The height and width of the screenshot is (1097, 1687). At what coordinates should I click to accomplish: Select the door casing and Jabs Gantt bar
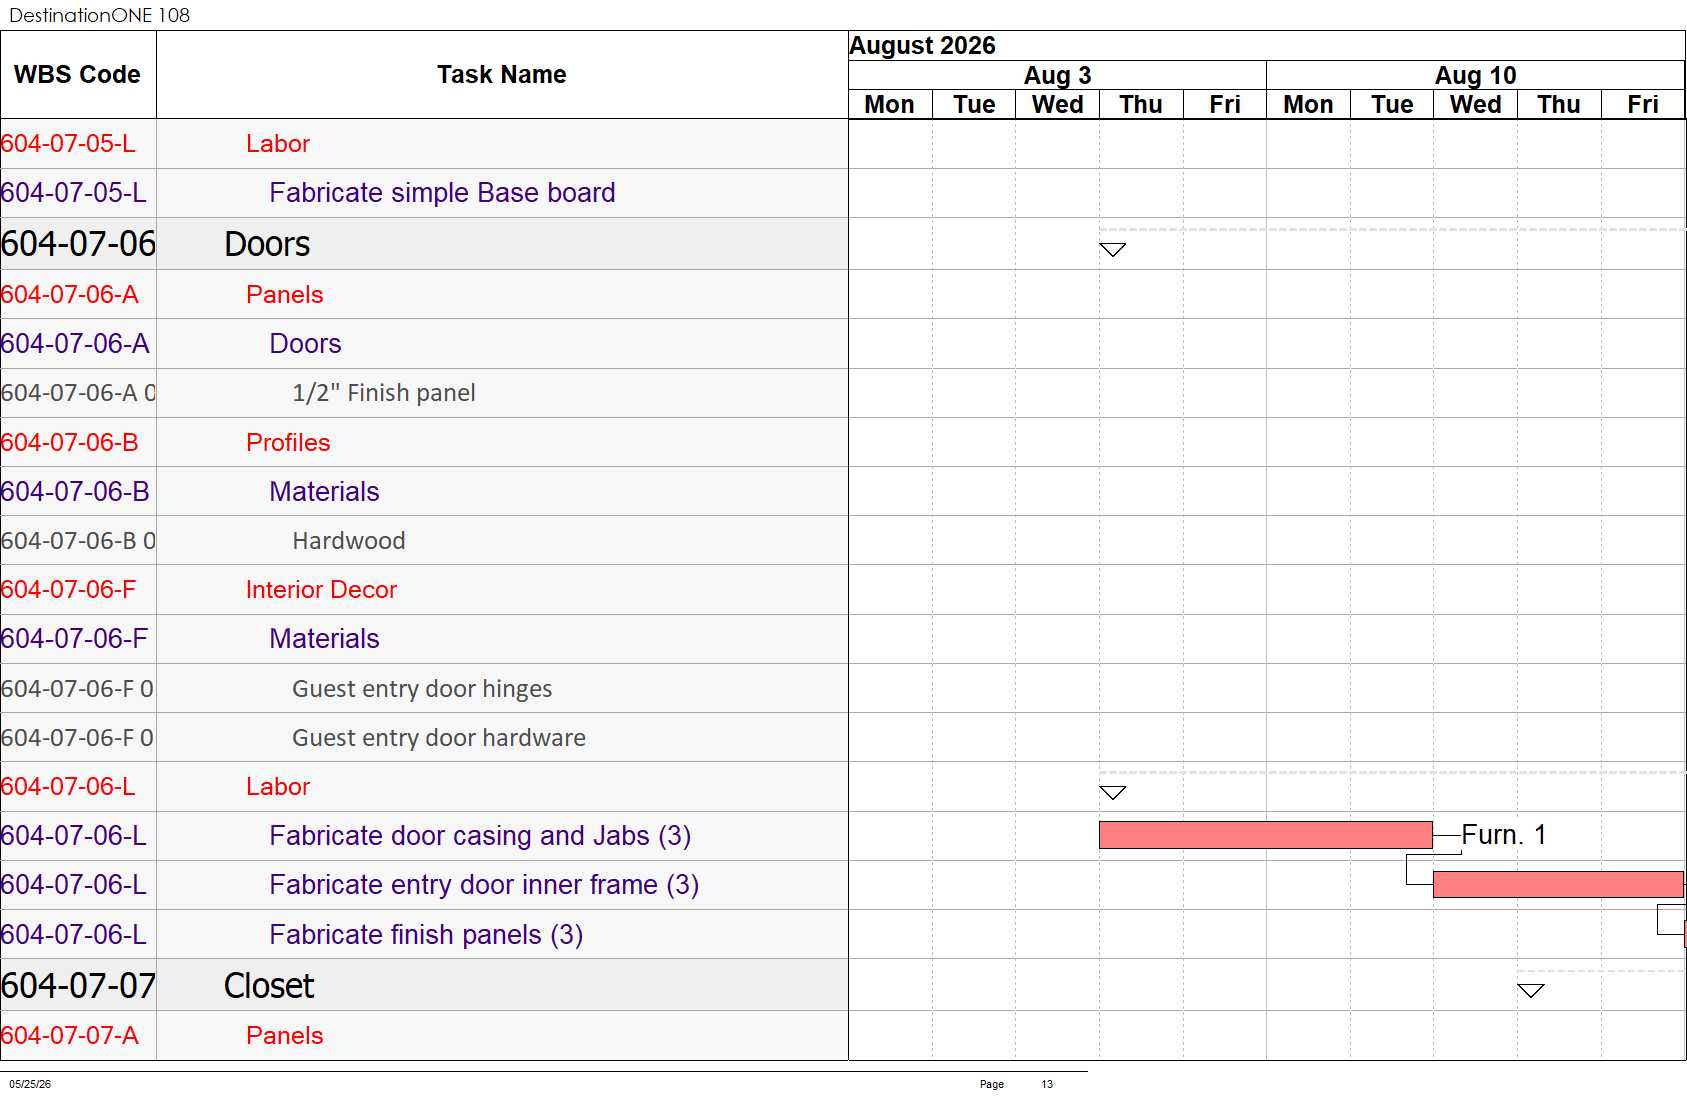(x=1265, y=835)
